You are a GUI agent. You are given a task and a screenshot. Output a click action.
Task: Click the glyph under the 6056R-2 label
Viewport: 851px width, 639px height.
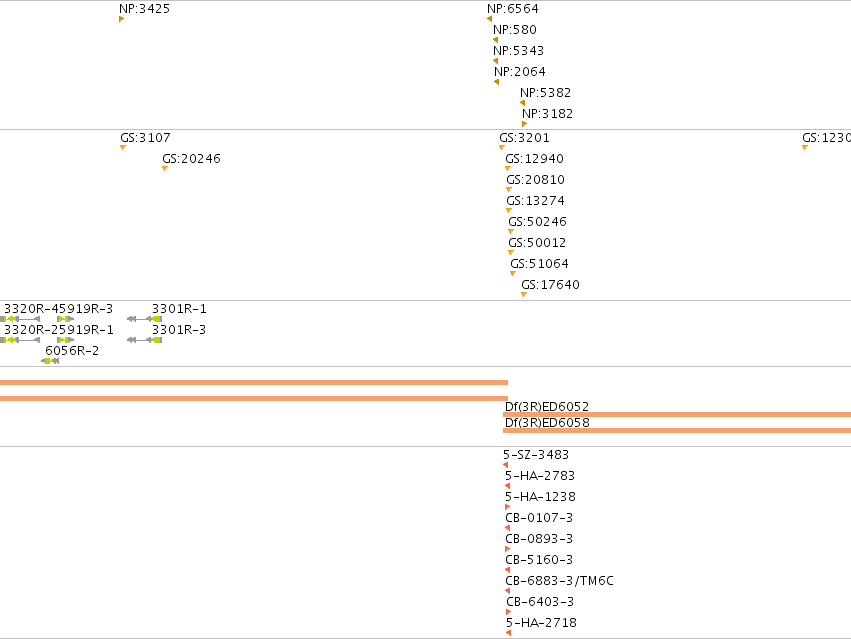50,362
